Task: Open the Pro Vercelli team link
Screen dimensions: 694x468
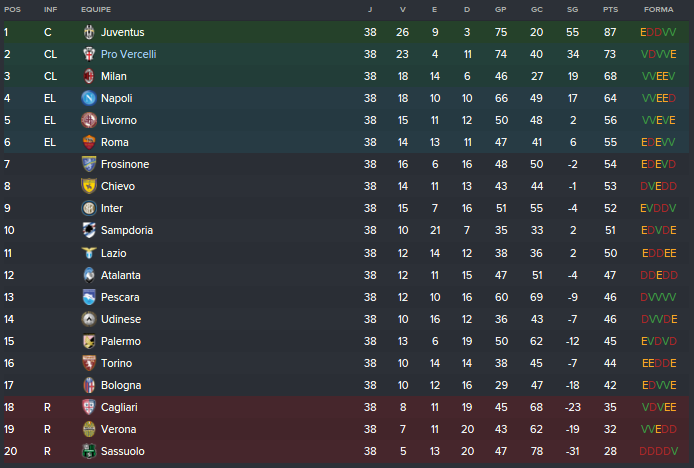Action: [128, 54]
